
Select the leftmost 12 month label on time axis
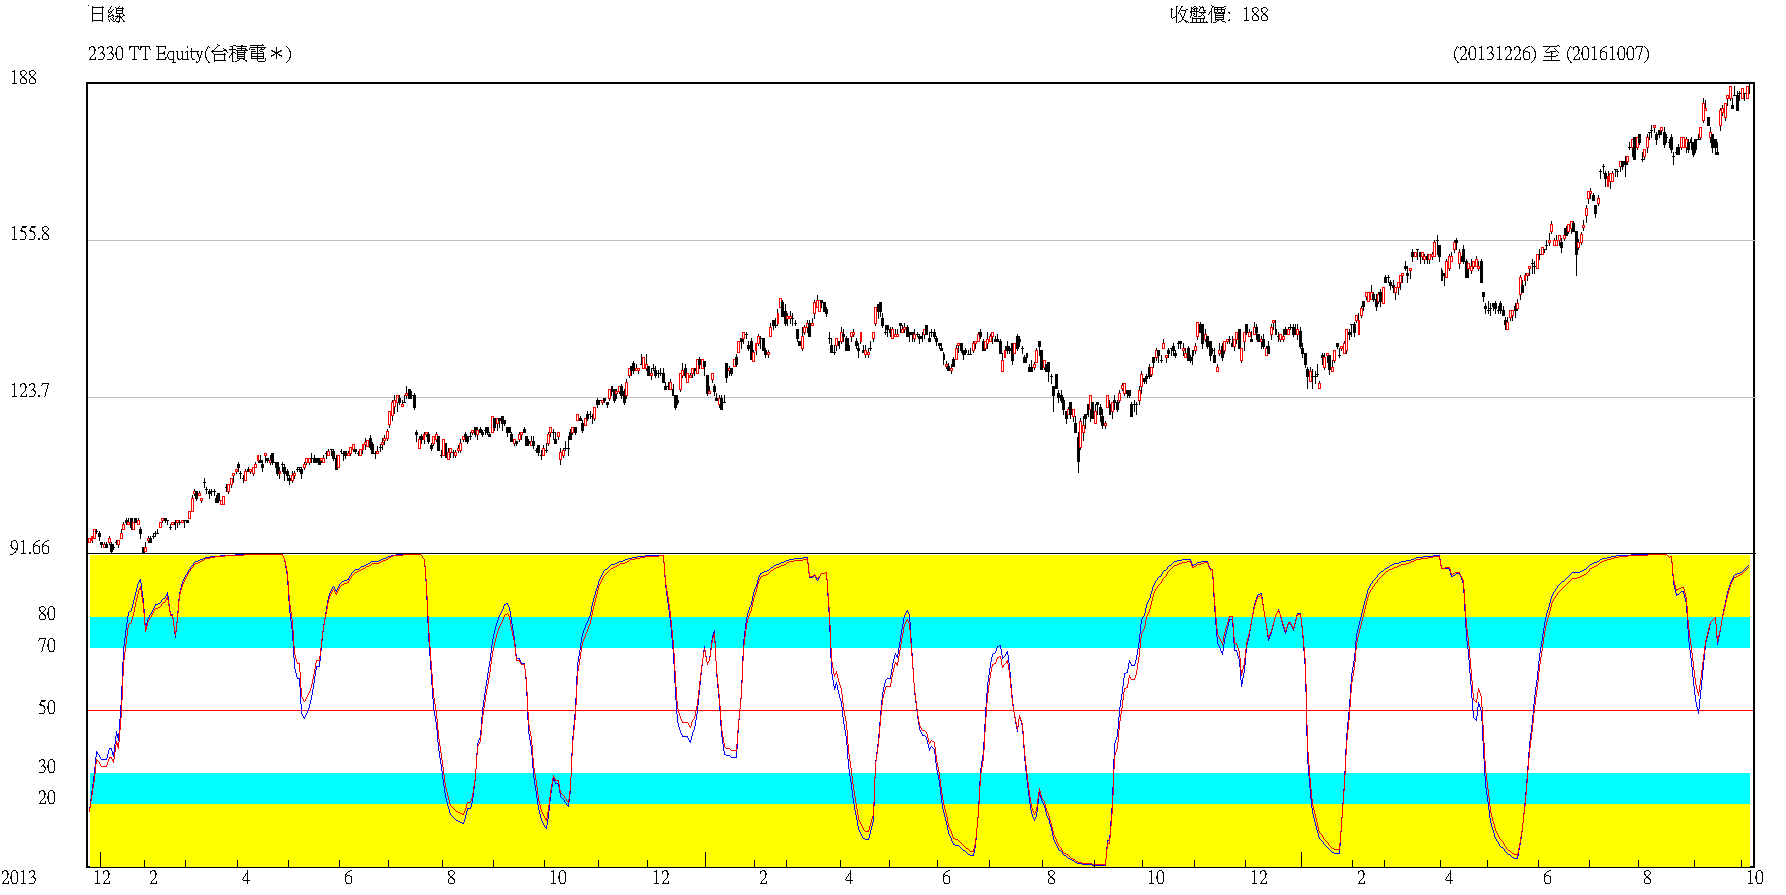coord(101,877)
